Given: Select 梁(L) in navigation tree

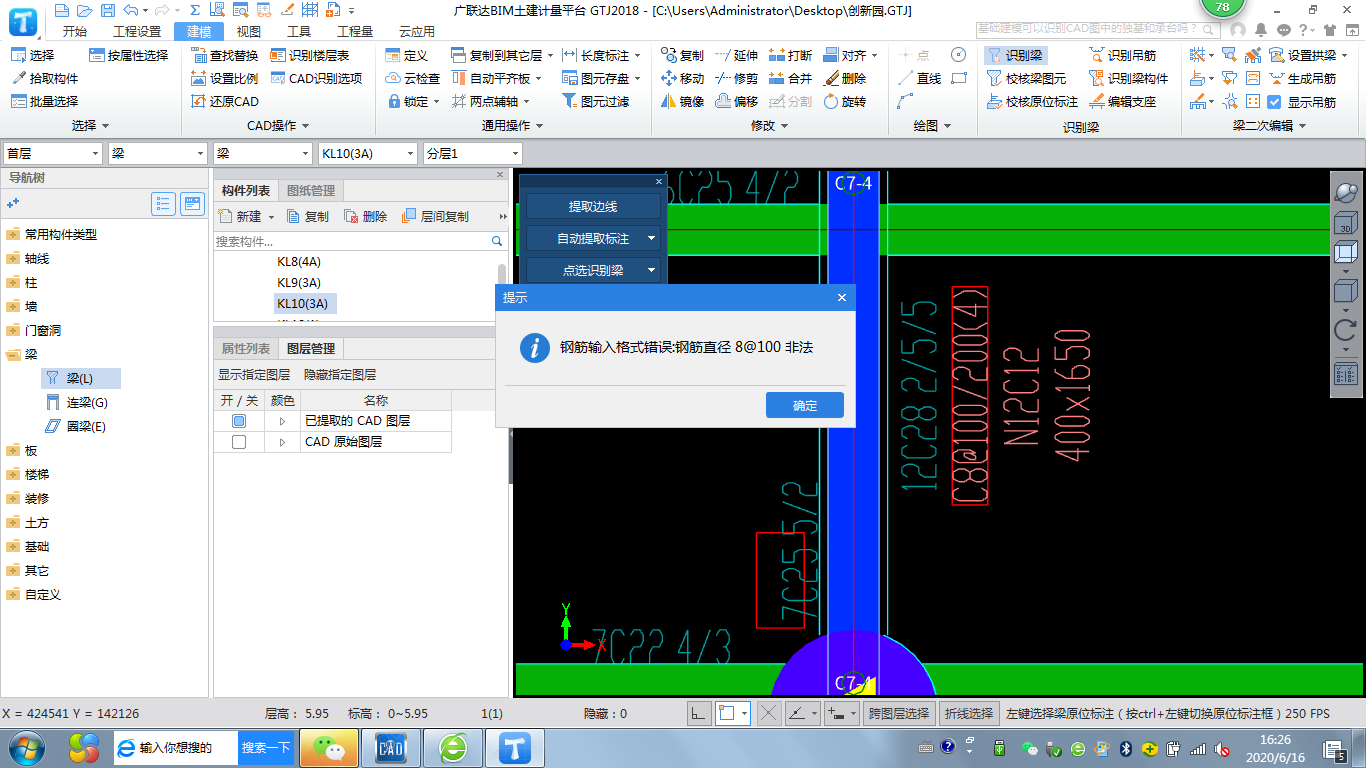Looking at the screenshot, I should point(80,378).
